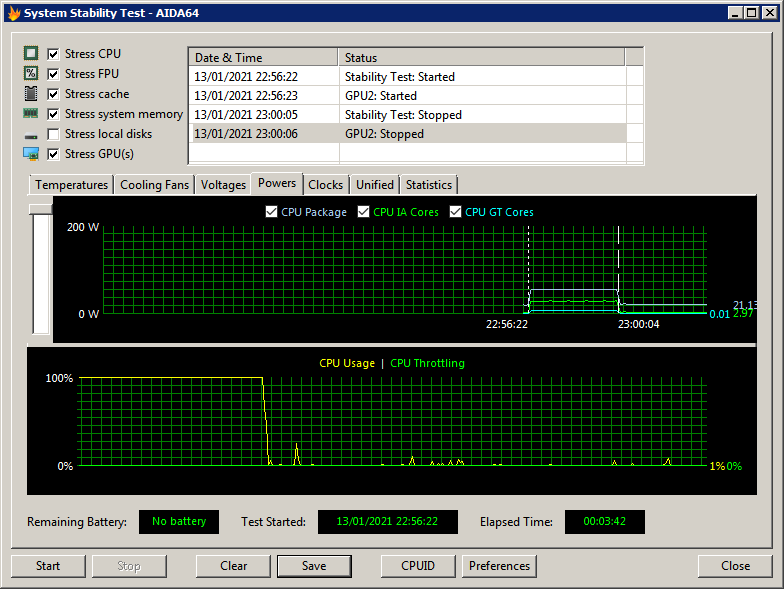This screenshot has height=589, width=784.
Task: Click the Start button
Action: pos(48,566)
